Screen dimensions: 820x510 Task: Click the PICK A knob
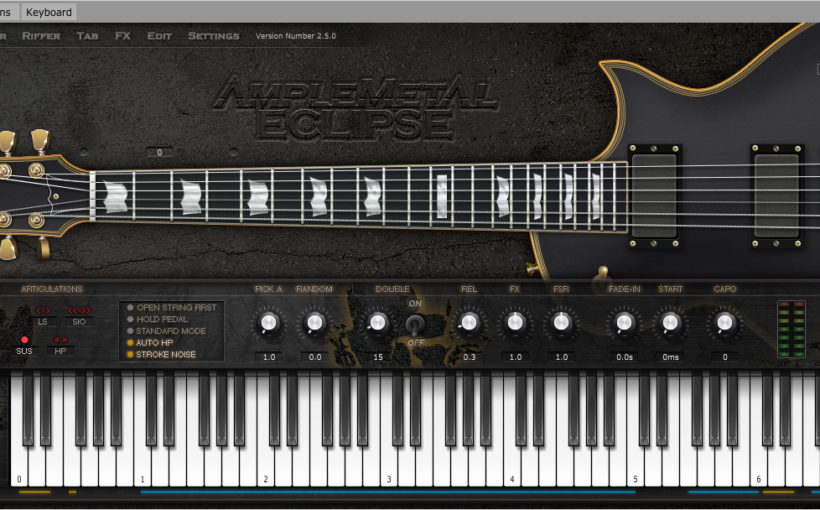(x=268, y=322)
